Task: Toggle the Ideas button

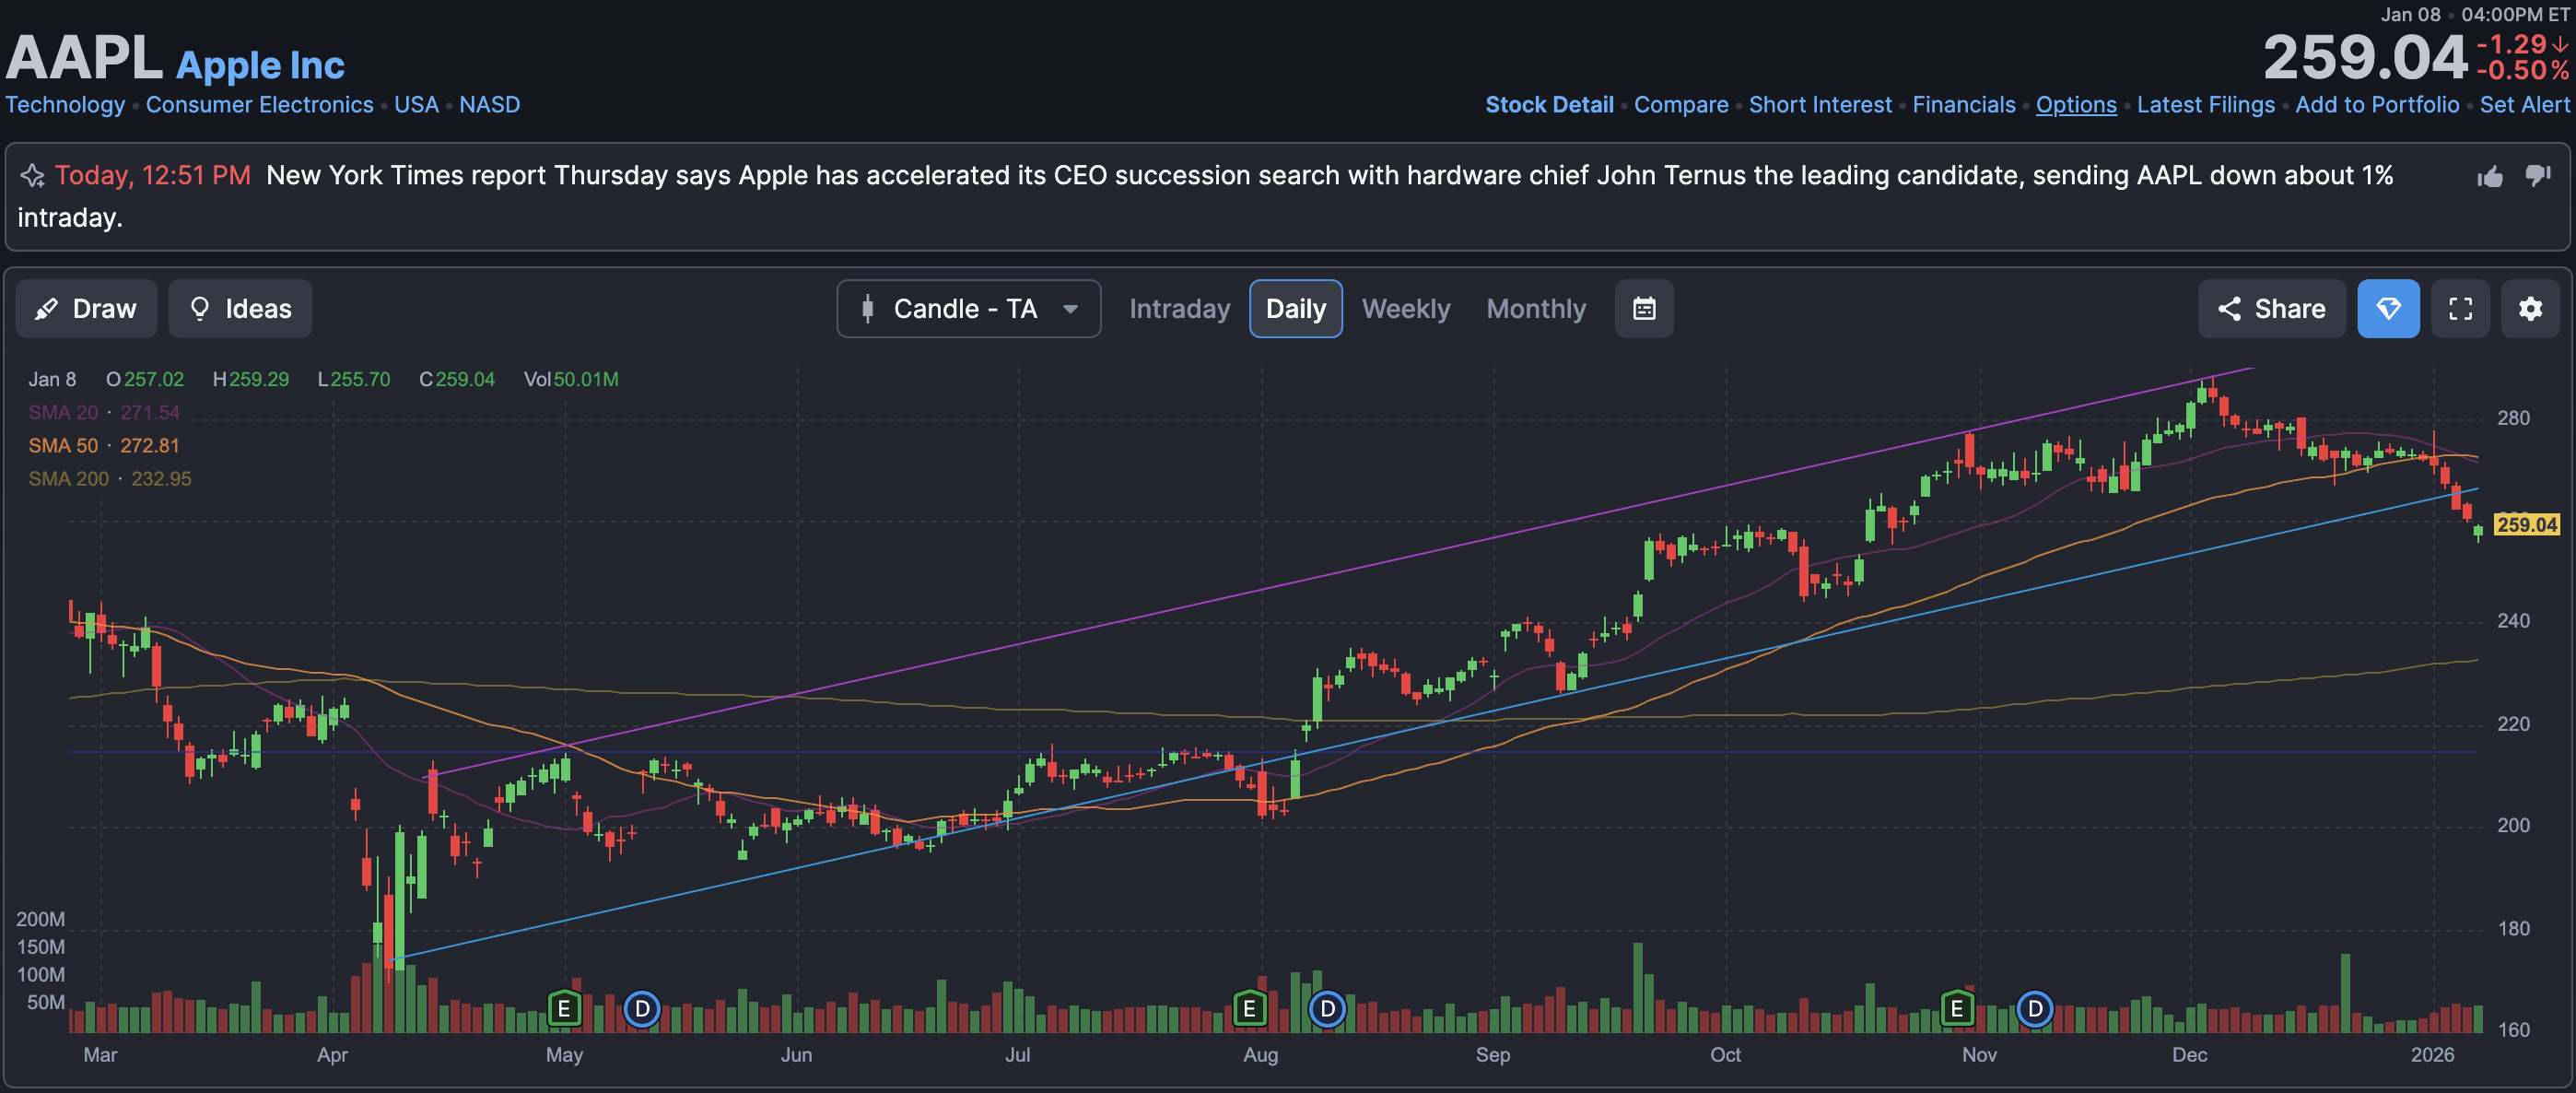Action: pos(240,309)
